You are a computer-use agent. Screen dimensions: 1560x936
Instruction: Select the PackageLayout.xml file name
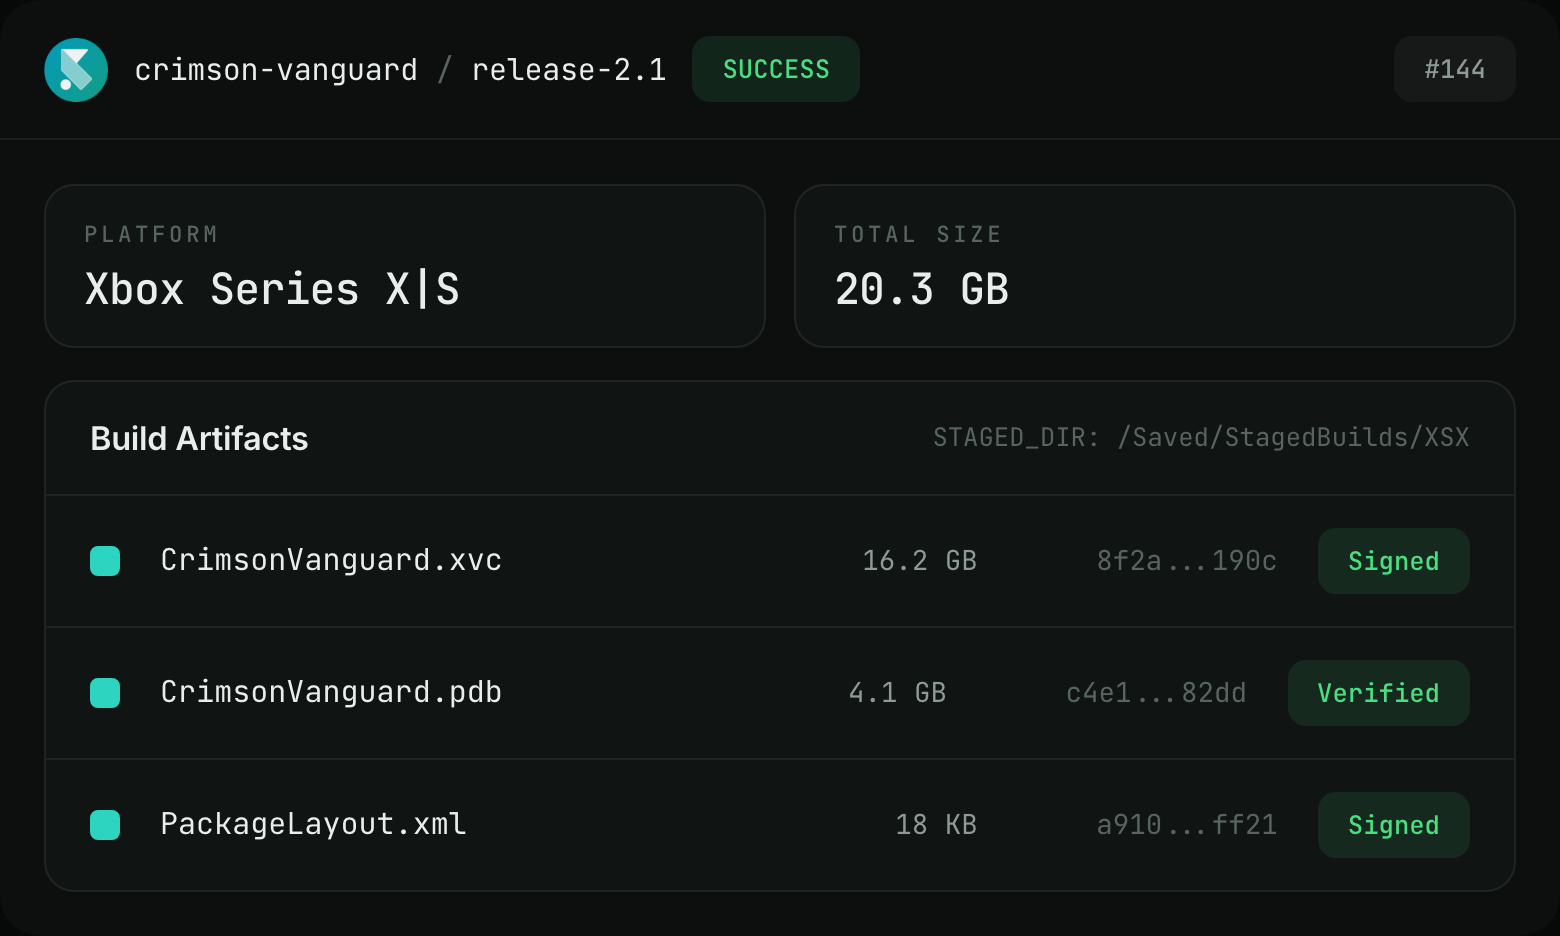(x=313, y=824)
